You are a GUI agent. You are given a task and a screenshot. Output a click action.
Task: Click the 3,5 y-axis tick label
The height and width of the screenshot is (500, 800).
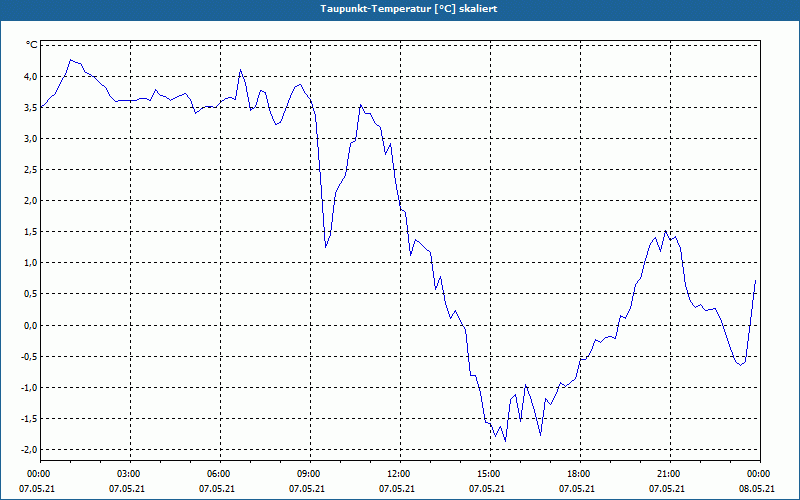tap(30, 108)
